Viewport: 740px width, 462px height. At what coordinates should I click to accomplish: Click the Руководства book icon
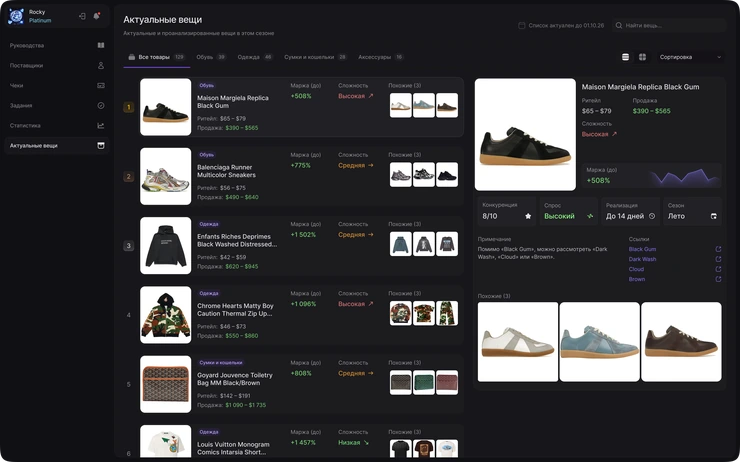click(101, 45)
